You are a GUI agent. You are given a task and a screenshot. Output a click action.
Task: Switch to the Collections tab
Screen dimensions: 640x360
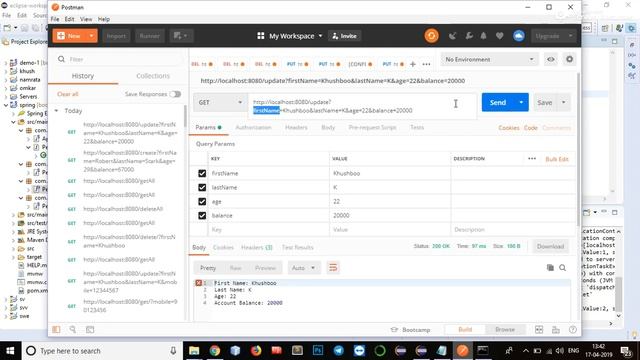click(x=153, y=76)
